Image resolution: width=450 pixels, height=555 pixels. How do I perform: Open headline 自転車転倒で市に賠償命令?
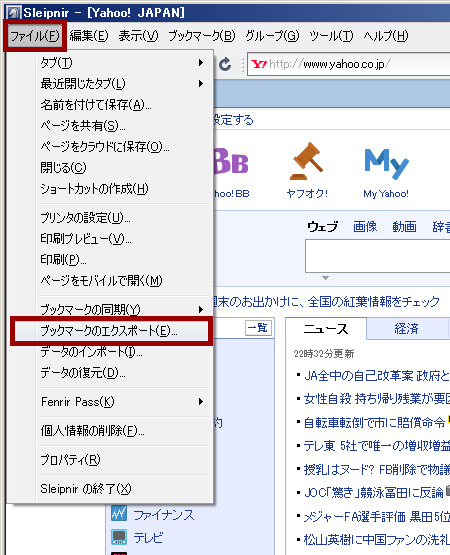[x=374, y=422]
